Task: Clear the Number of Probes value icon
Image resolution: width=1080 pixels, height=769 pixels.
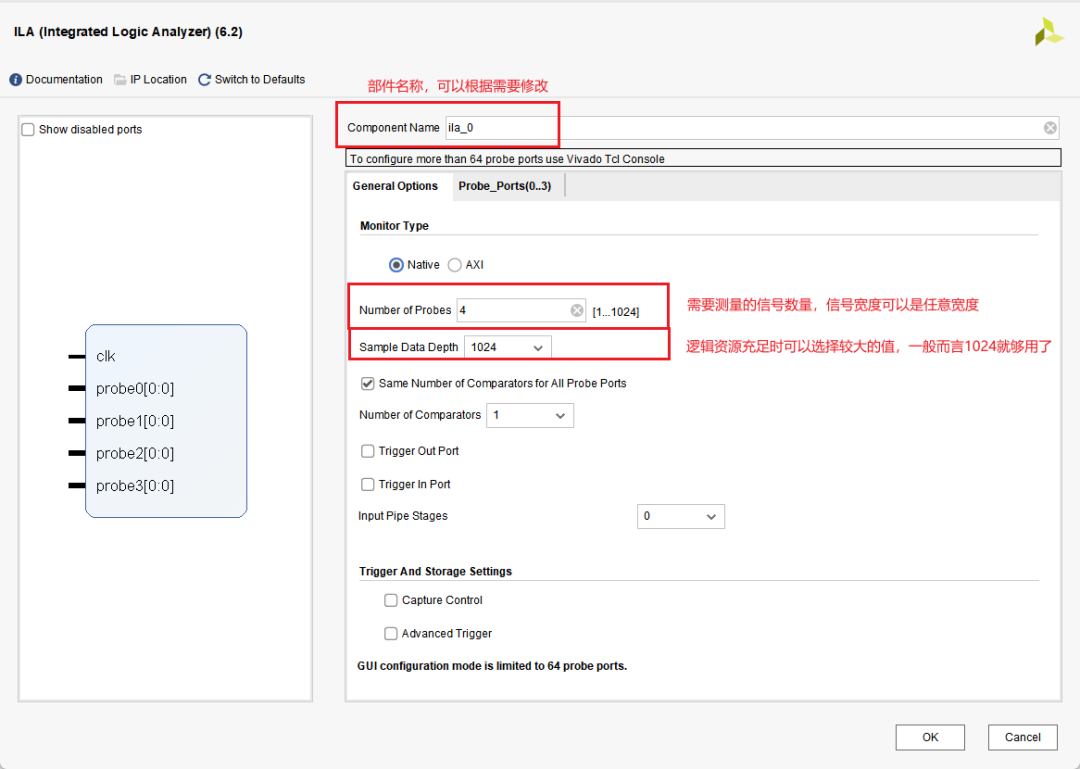Action: [x=577, y=311]
